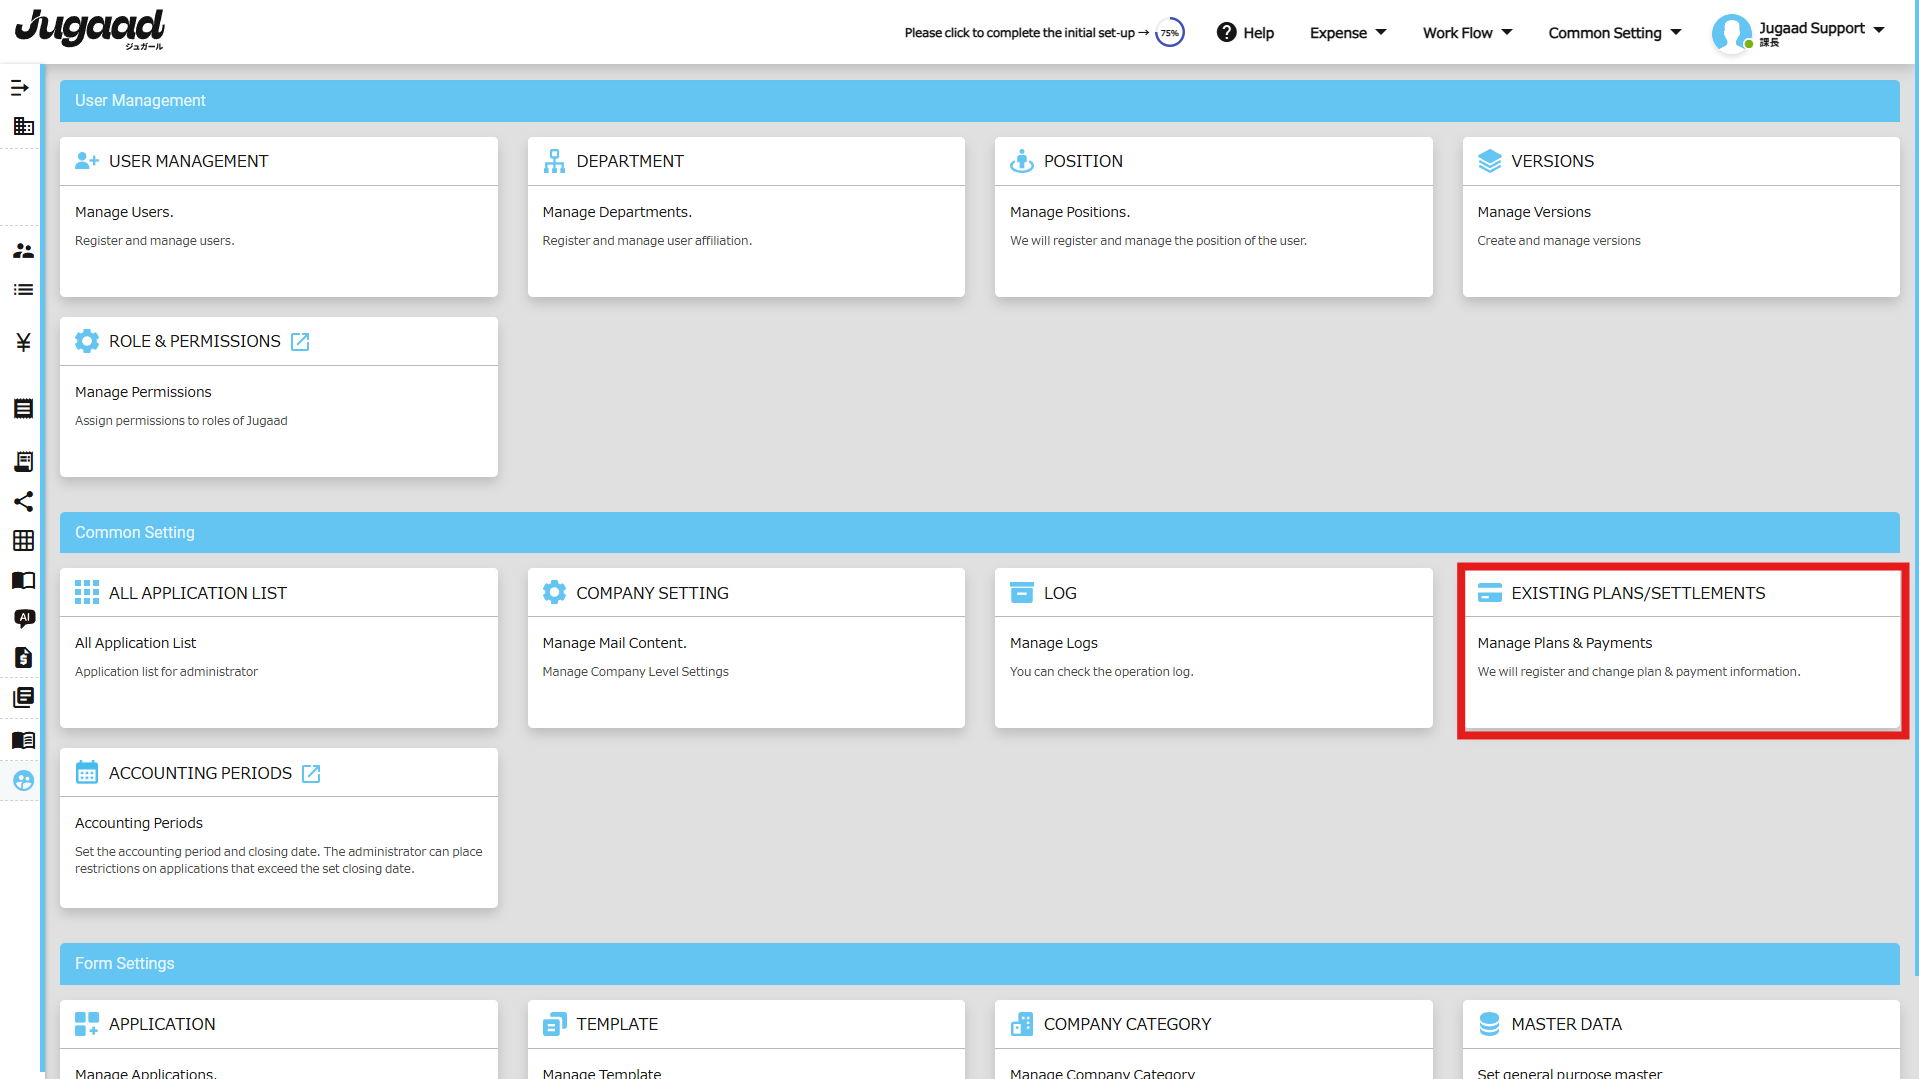1919x1079 pixels.
Task: Open the list sidebar icon
Action: [23, 290]
